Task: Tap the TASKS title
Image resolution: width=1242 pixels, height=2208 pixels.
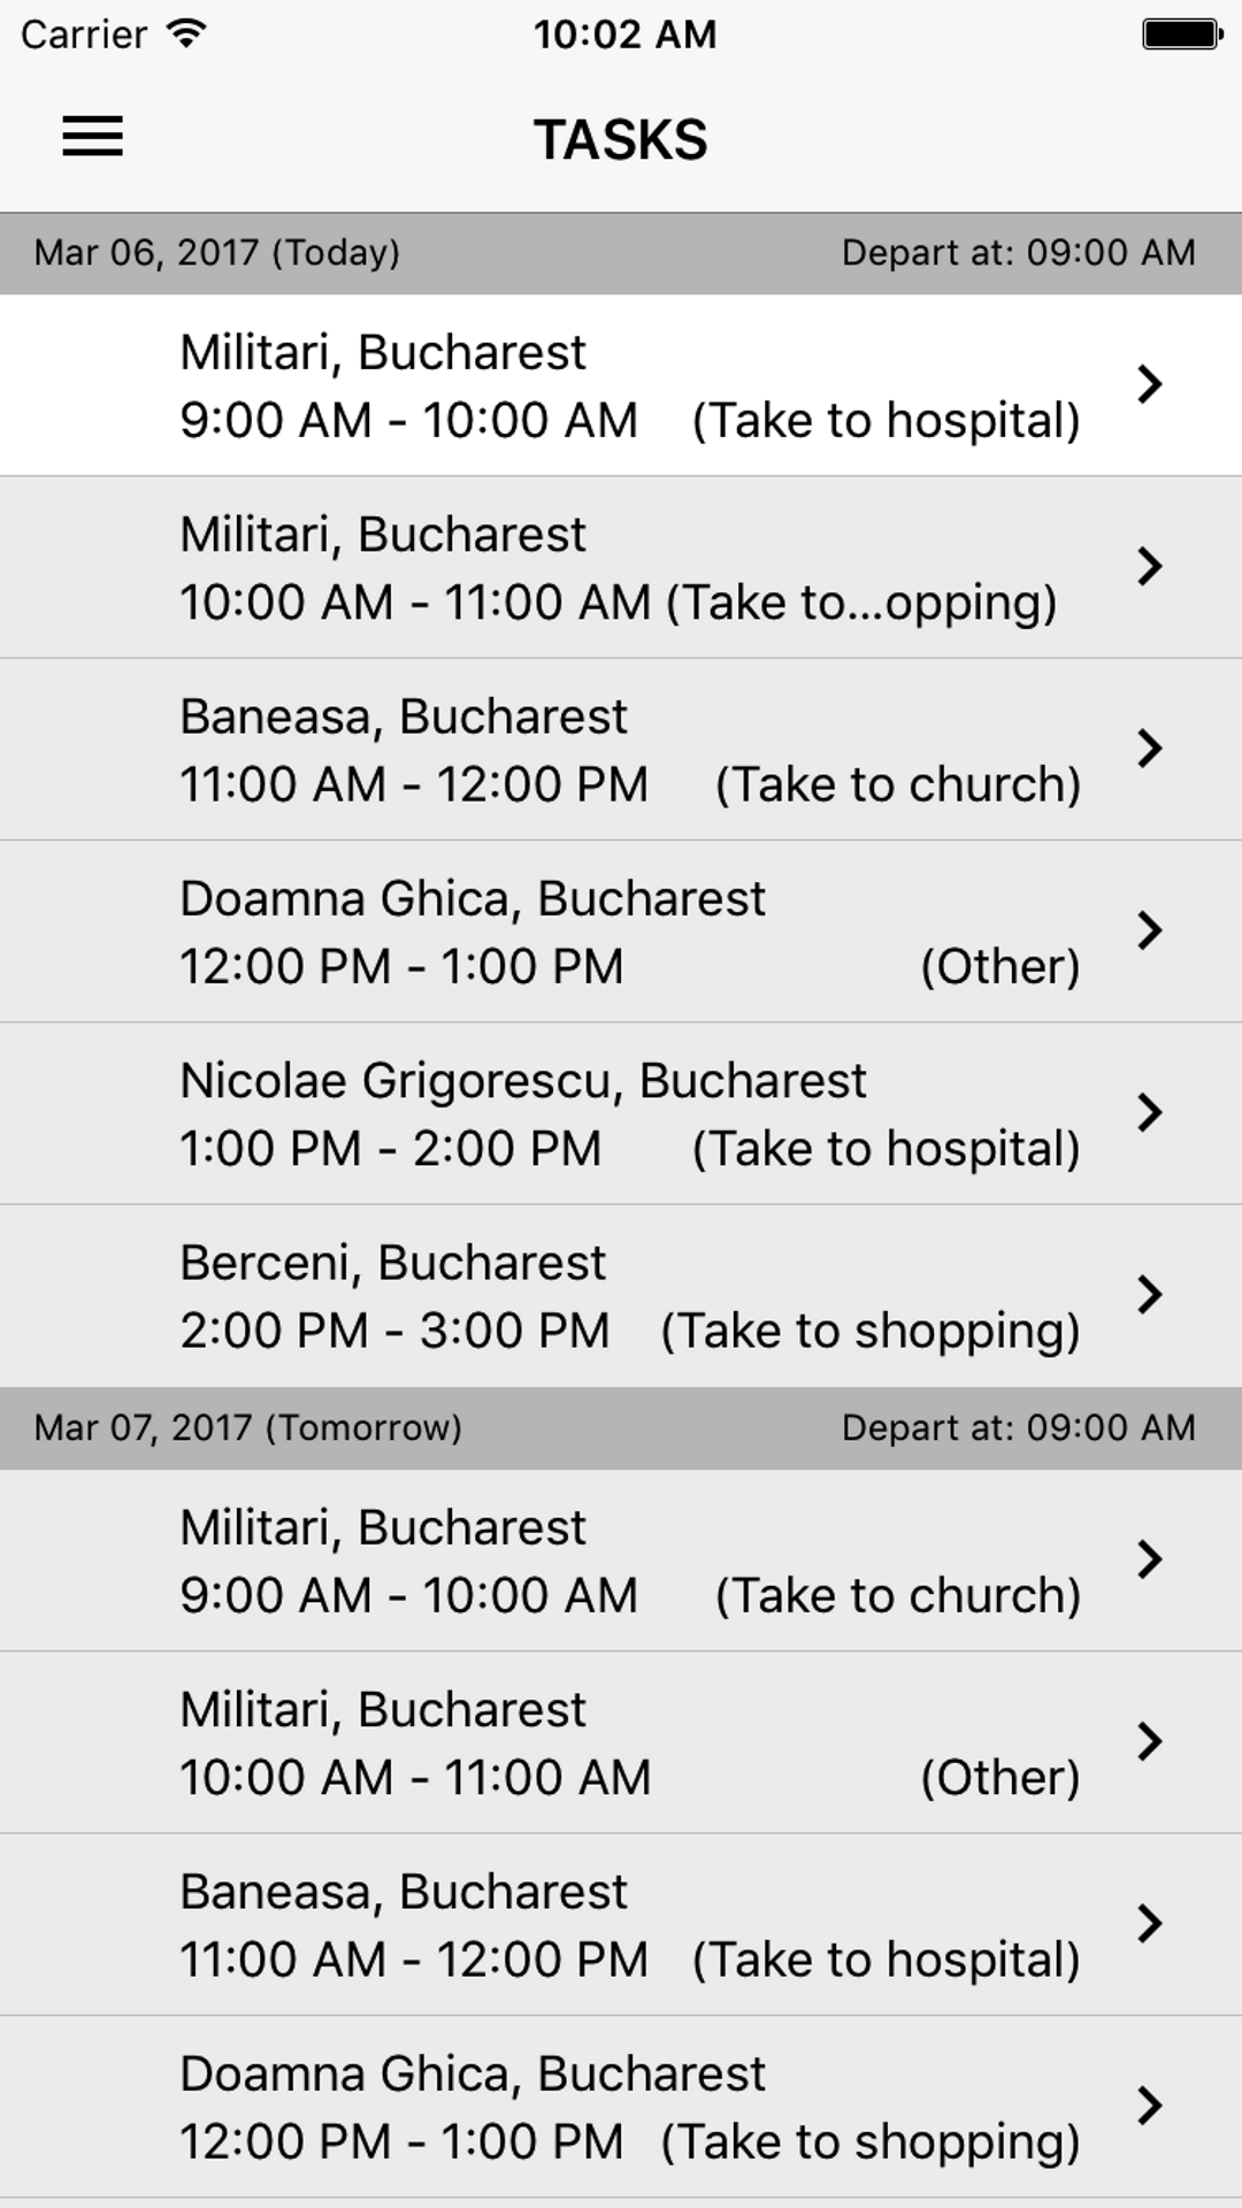Action: click(x=621, y=139)
